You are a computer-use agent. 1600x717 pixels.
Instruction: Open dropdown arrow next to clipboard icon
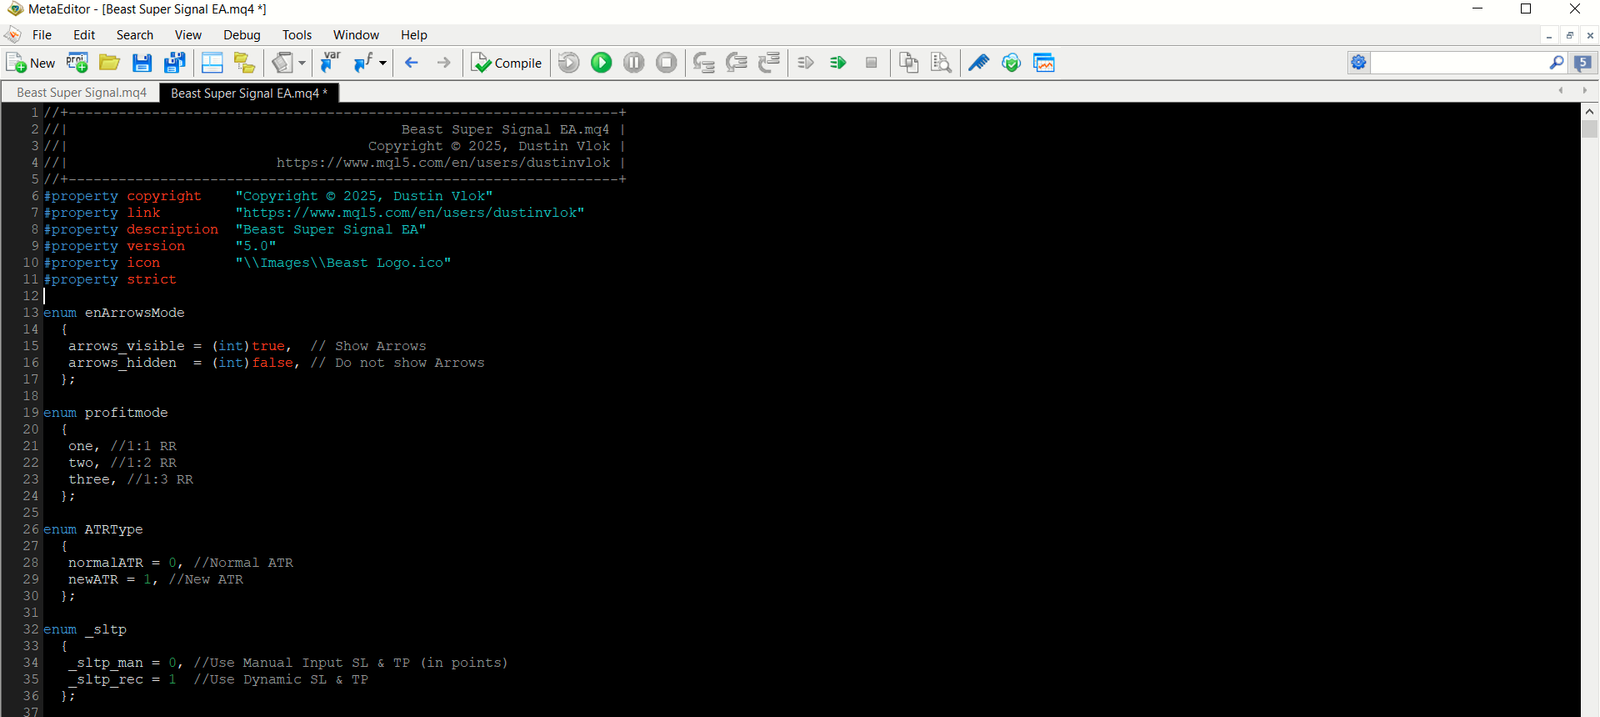click(x=302, y=63)
